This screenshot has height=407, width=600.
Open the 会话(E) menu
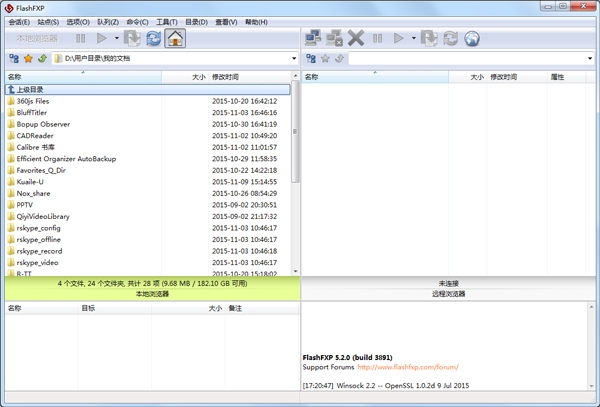(19, 22)
